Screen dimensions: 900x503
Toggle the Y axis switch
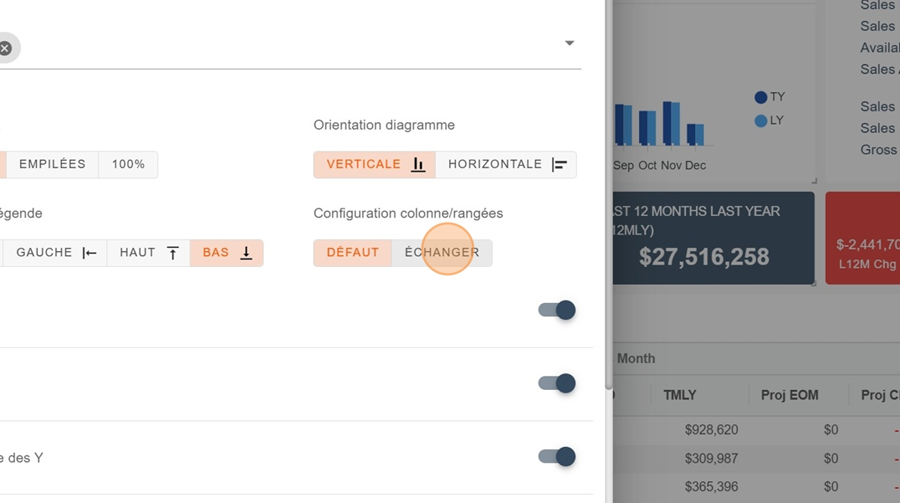click(557, 457)
